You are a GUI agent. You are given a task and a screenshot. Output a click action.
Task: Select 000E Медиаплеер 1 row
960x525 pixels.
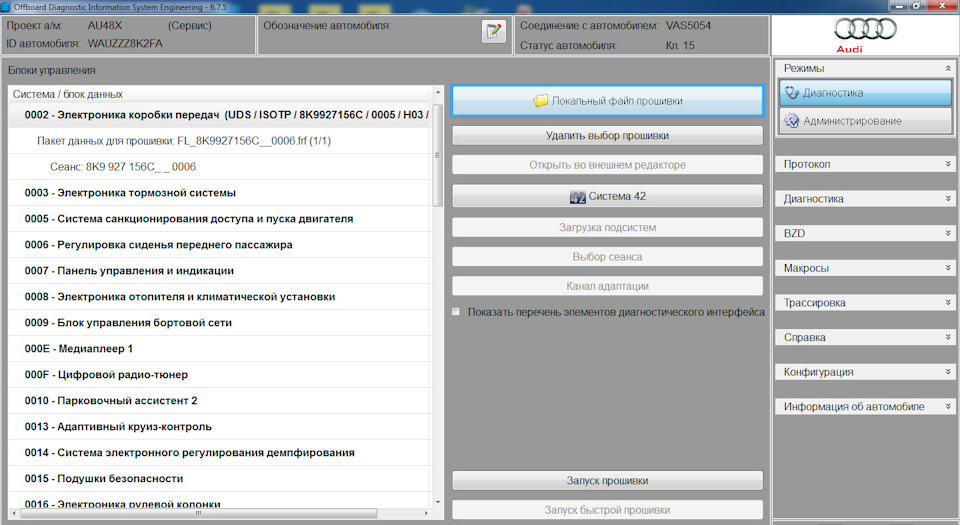point(220,349)
